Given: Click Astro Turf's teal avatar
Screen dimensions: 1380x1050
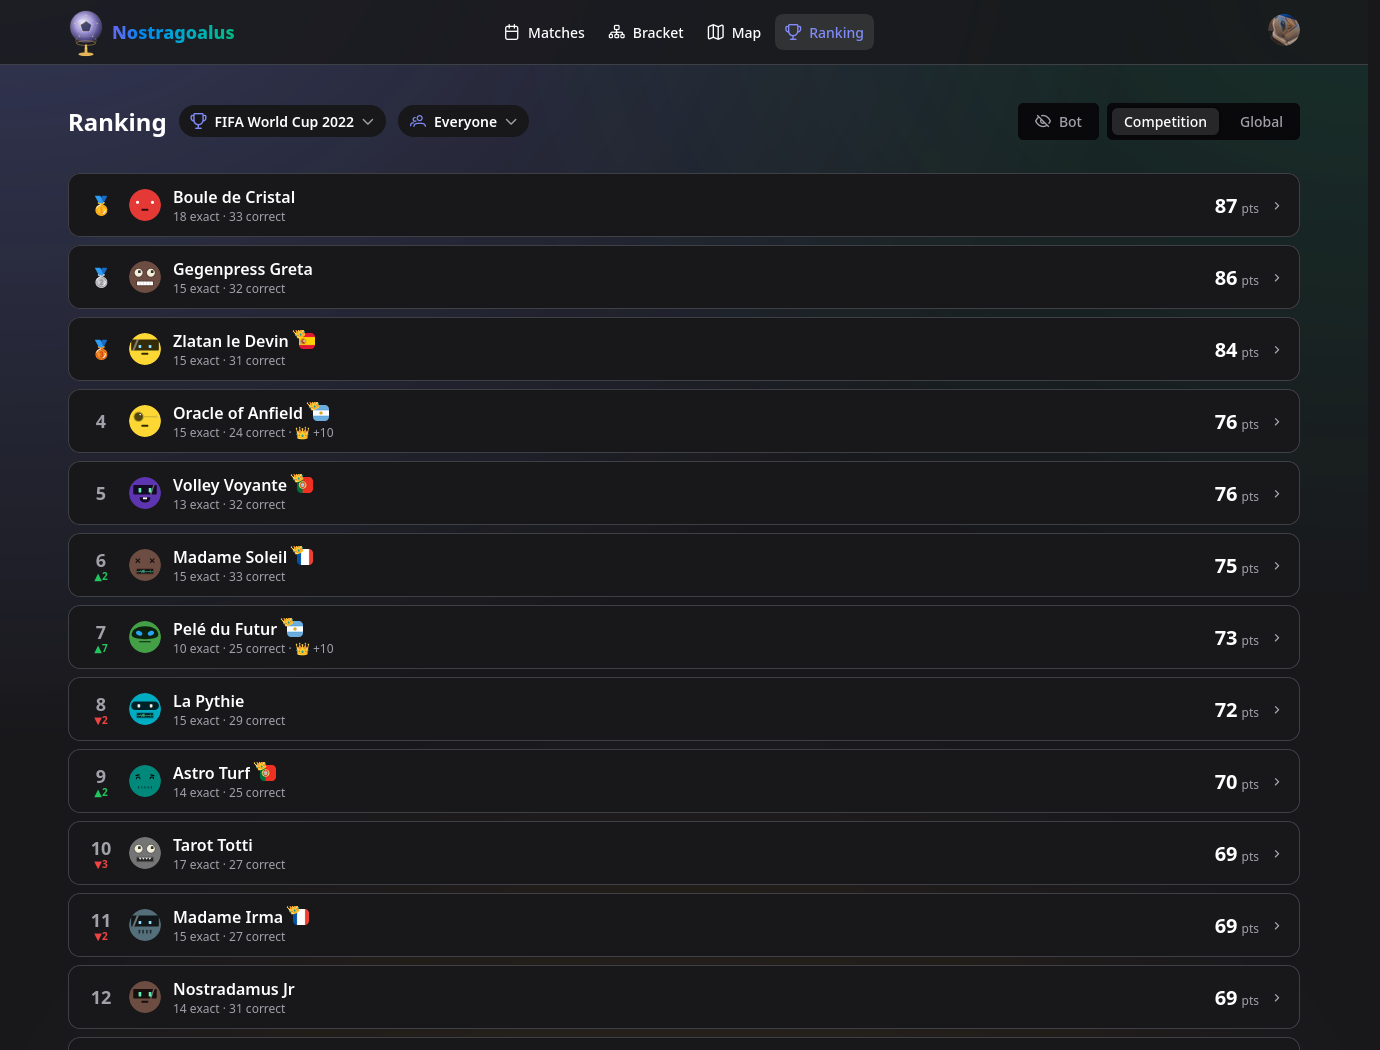Looking at the screenshot, I should point(145,781).
